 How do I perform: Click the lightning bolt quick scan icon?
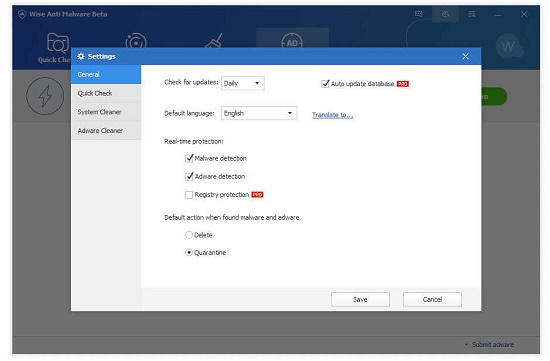point(45,96)
